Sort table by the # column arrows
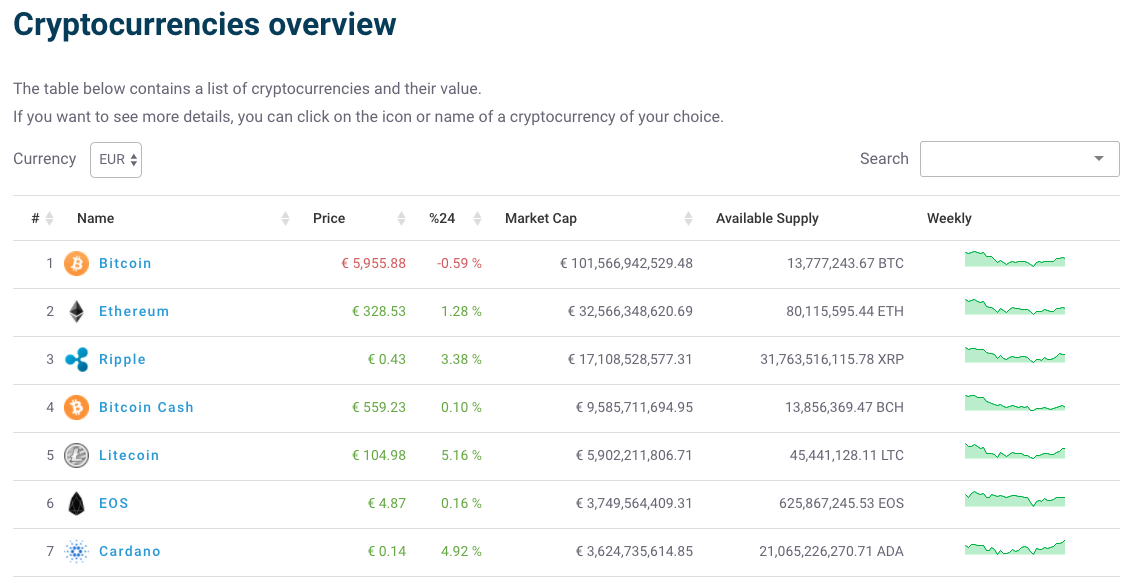 click(x=49, y=218)
